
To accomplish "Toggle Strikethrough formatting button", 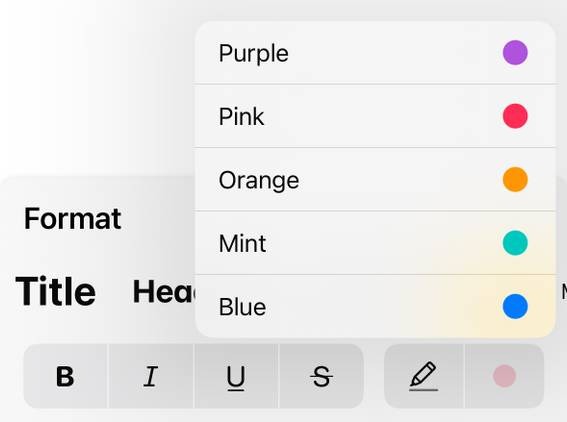I will [x=321, y=376].
